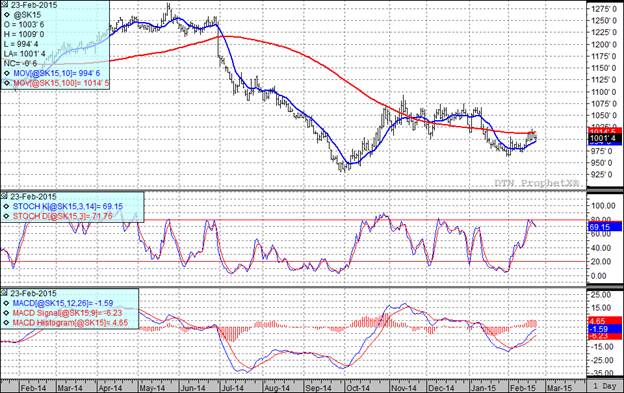
Task: Click the Oct-14 label on time axis
Action: pyautogui.click(x=357, y=388)
